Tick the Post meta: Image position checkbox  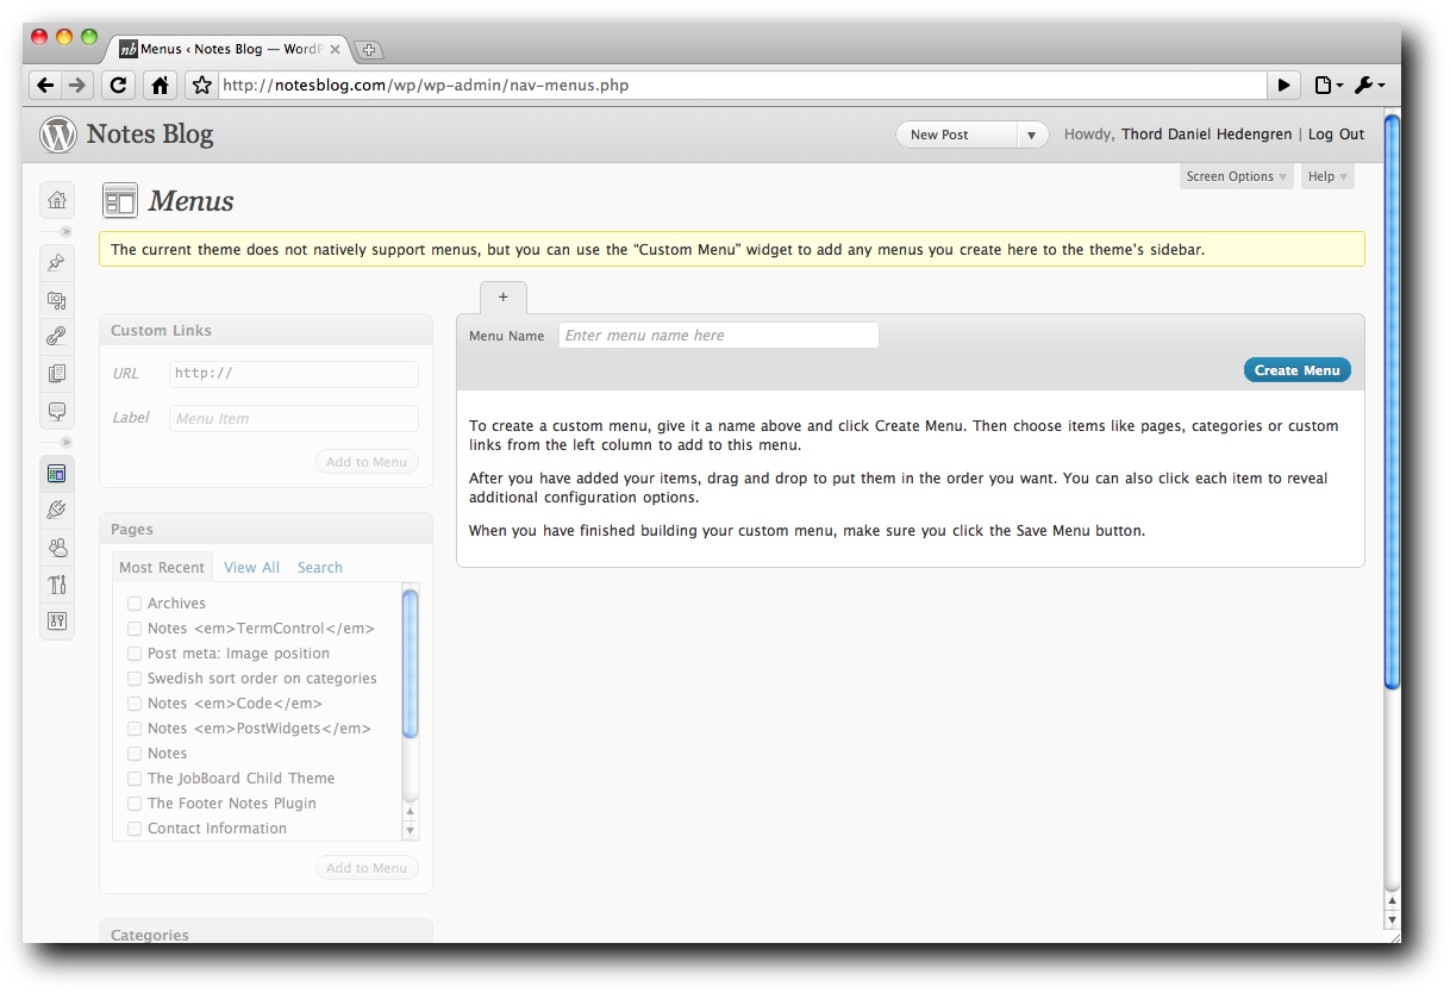point(134,653)
